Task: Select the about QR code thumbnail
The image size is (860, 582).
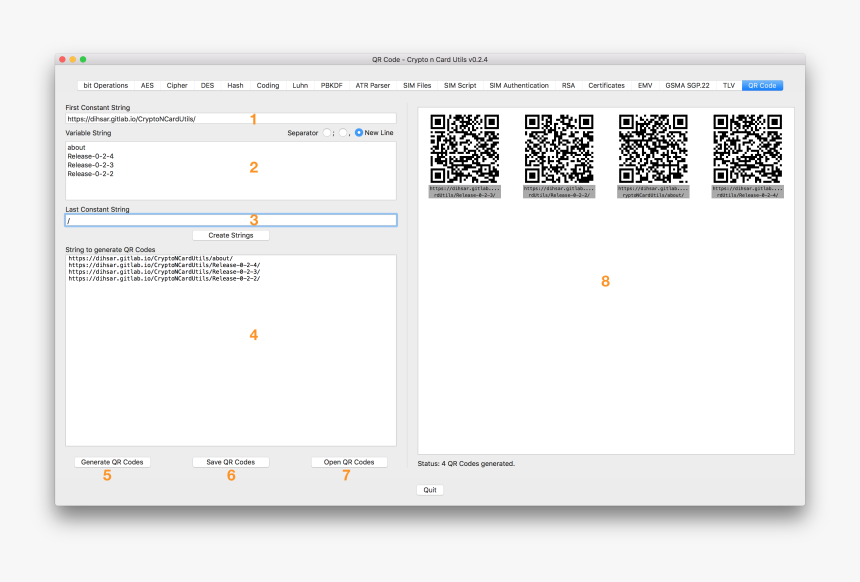Action: click(653, 156)
